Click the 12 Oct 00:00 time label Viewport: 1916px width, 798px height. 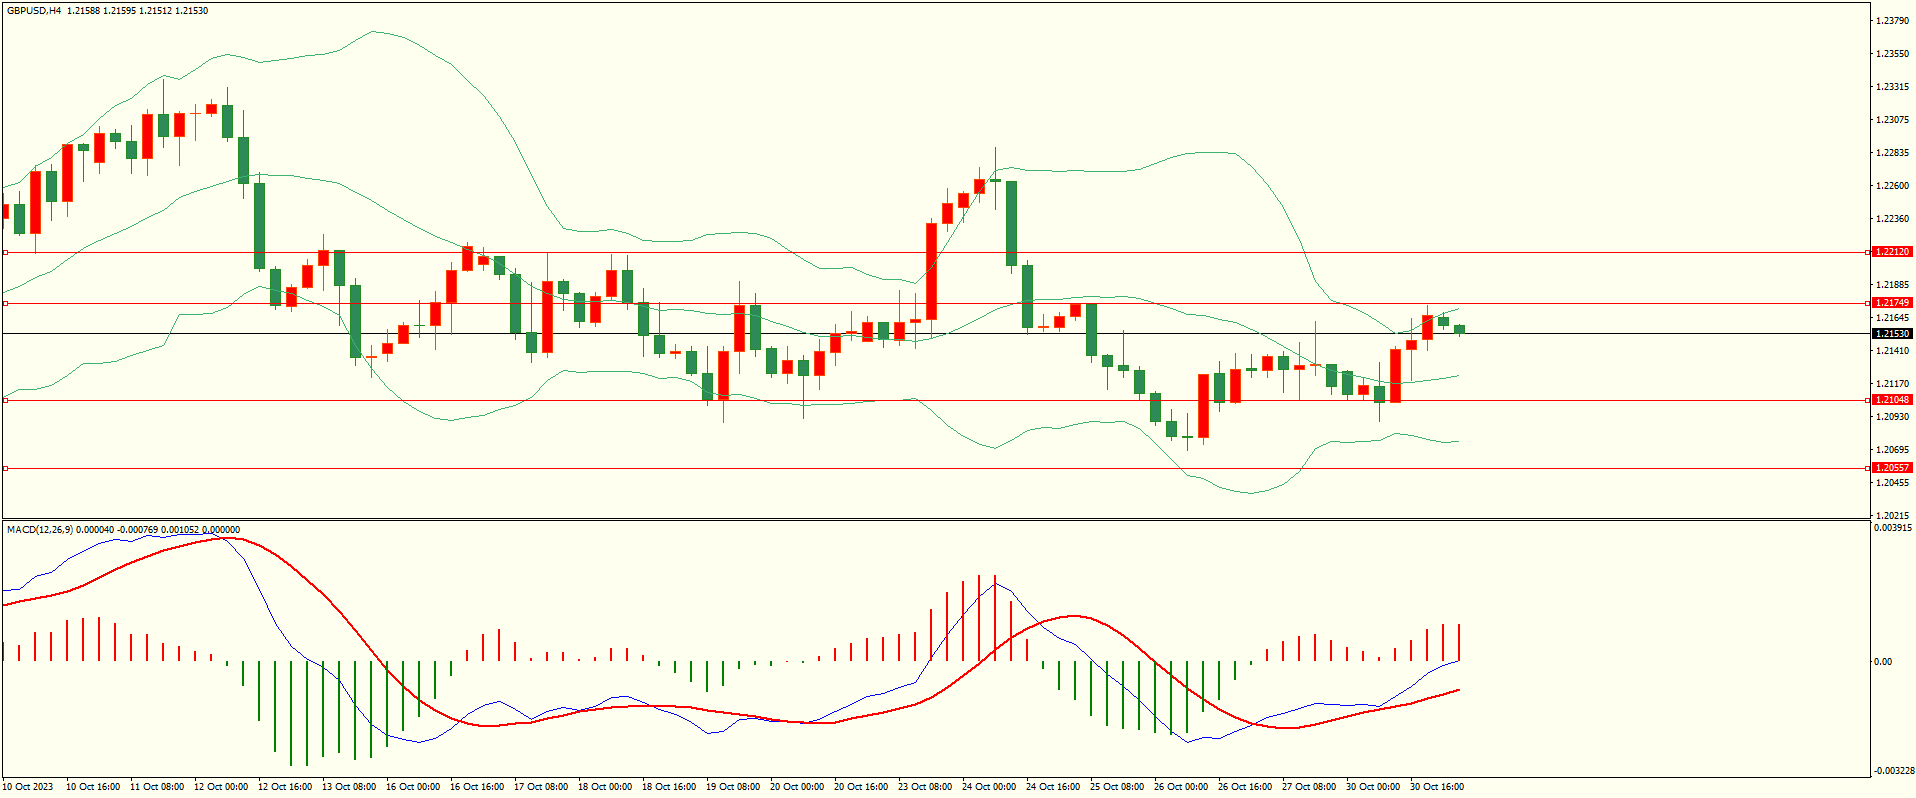pyautogui.click(x=221, y=787)
